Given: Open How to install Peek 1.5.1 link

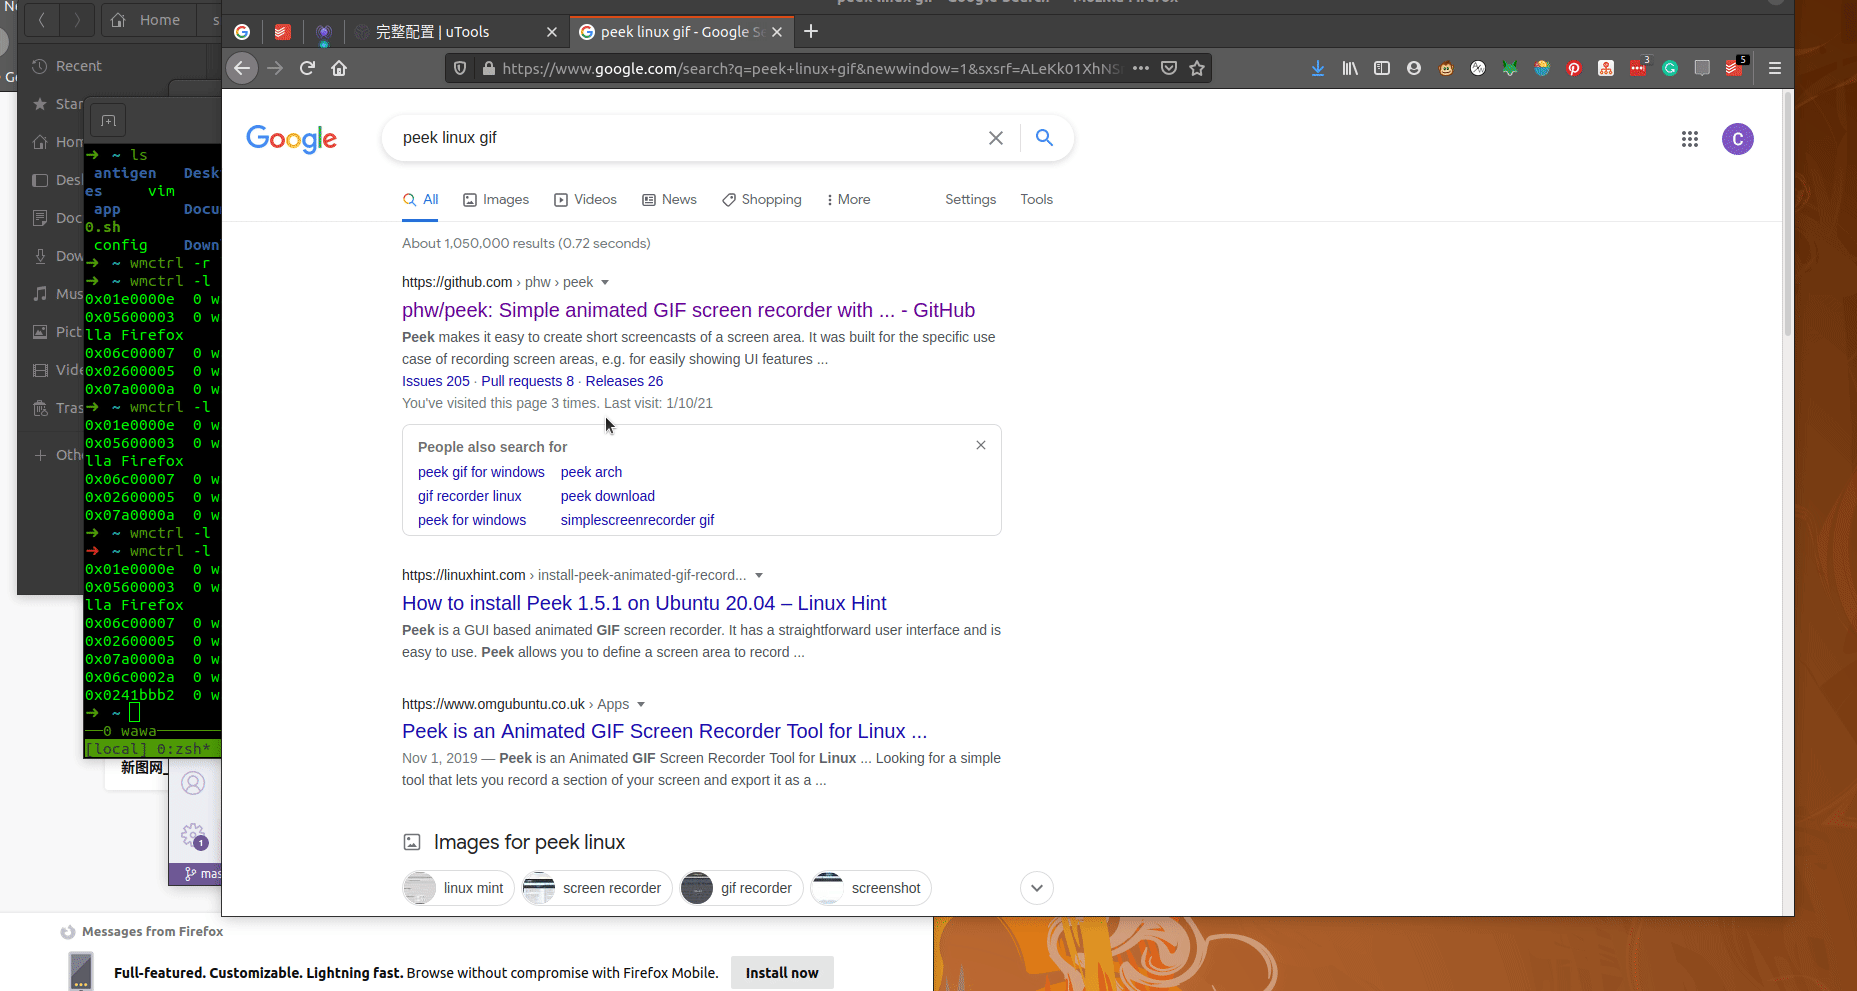Looking at the screenshot, I should click(644, 603).
